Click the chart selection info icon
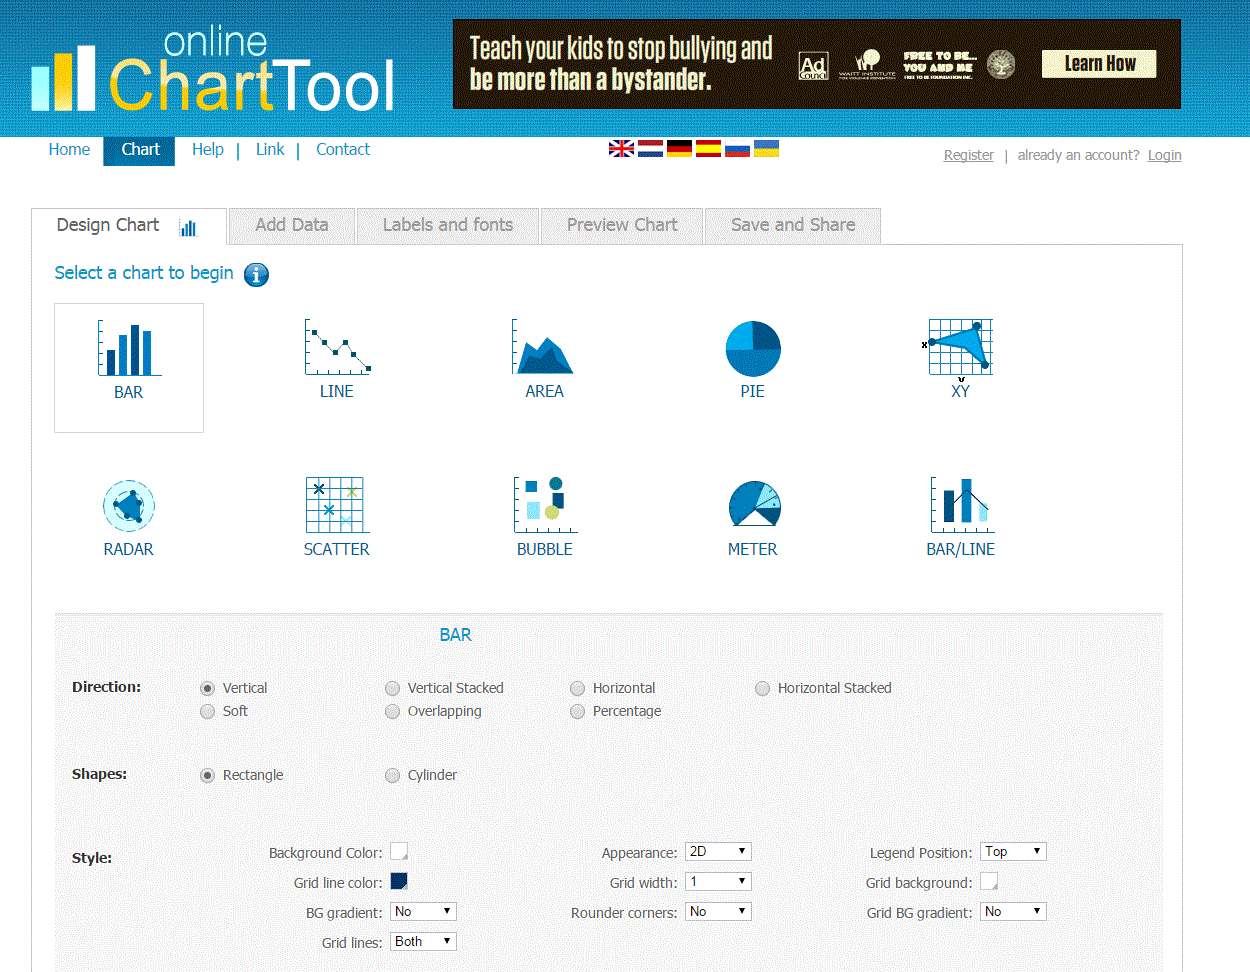 pos(255,274)
